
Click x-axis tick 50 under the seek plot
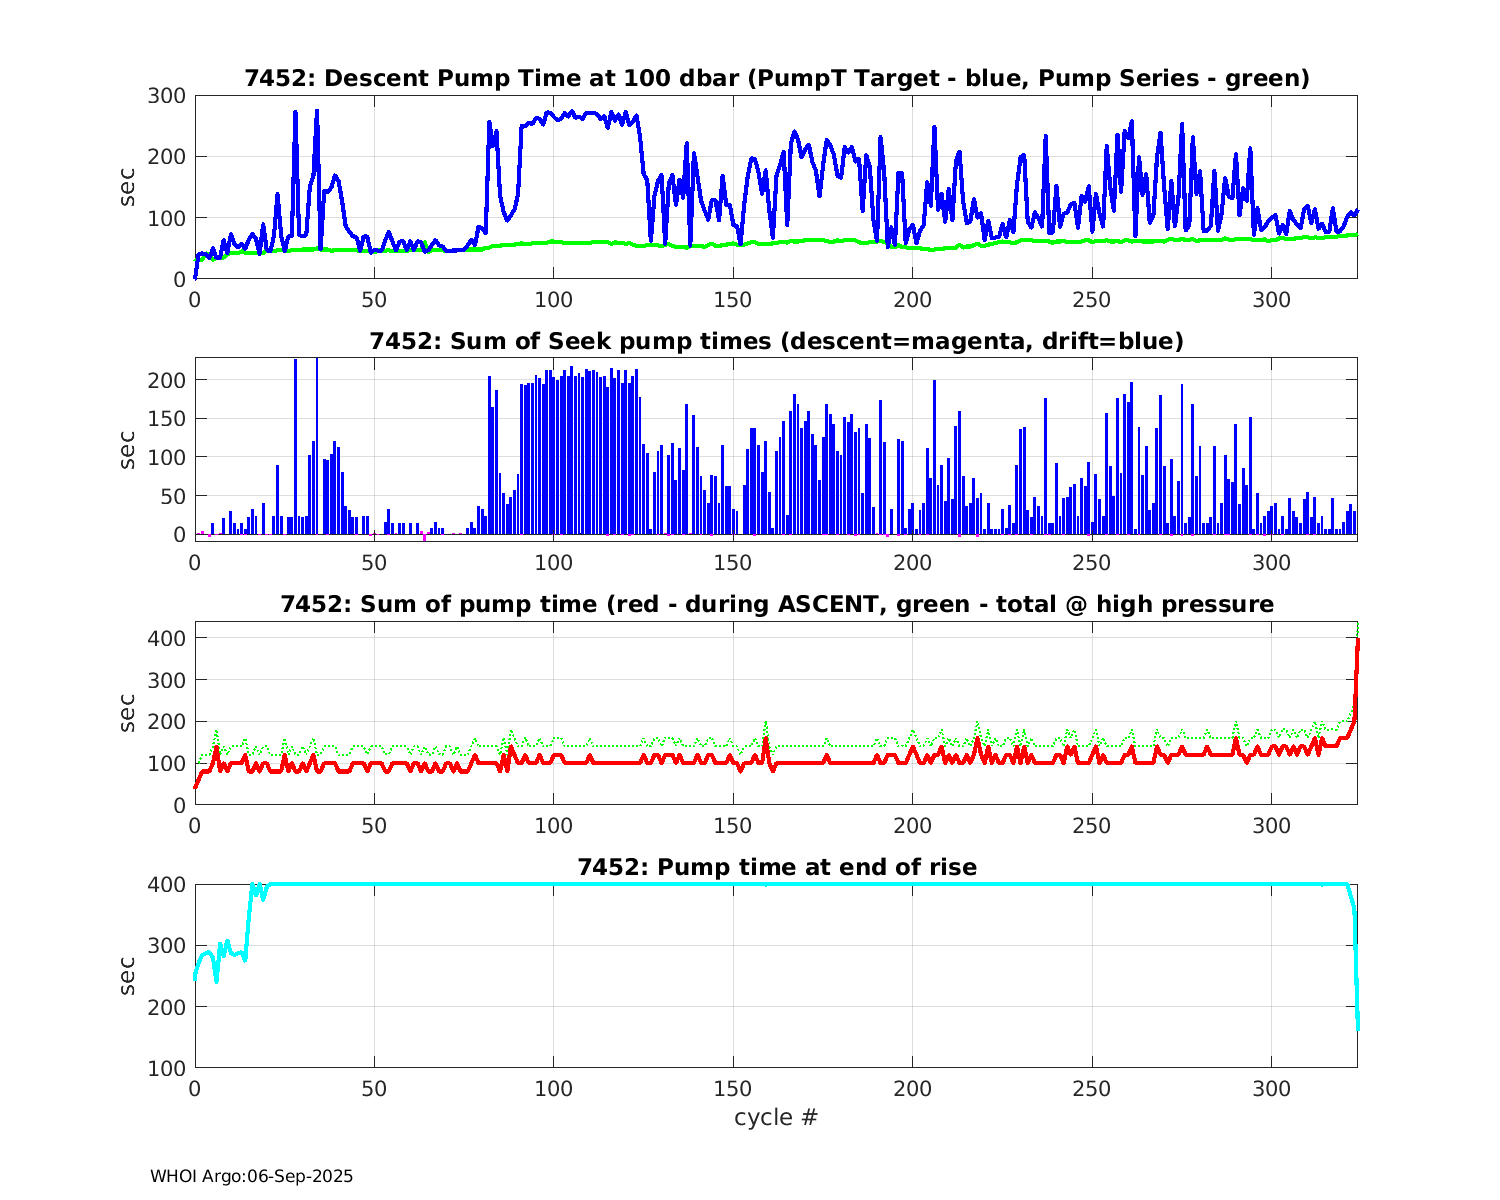(x=374, y=563)
